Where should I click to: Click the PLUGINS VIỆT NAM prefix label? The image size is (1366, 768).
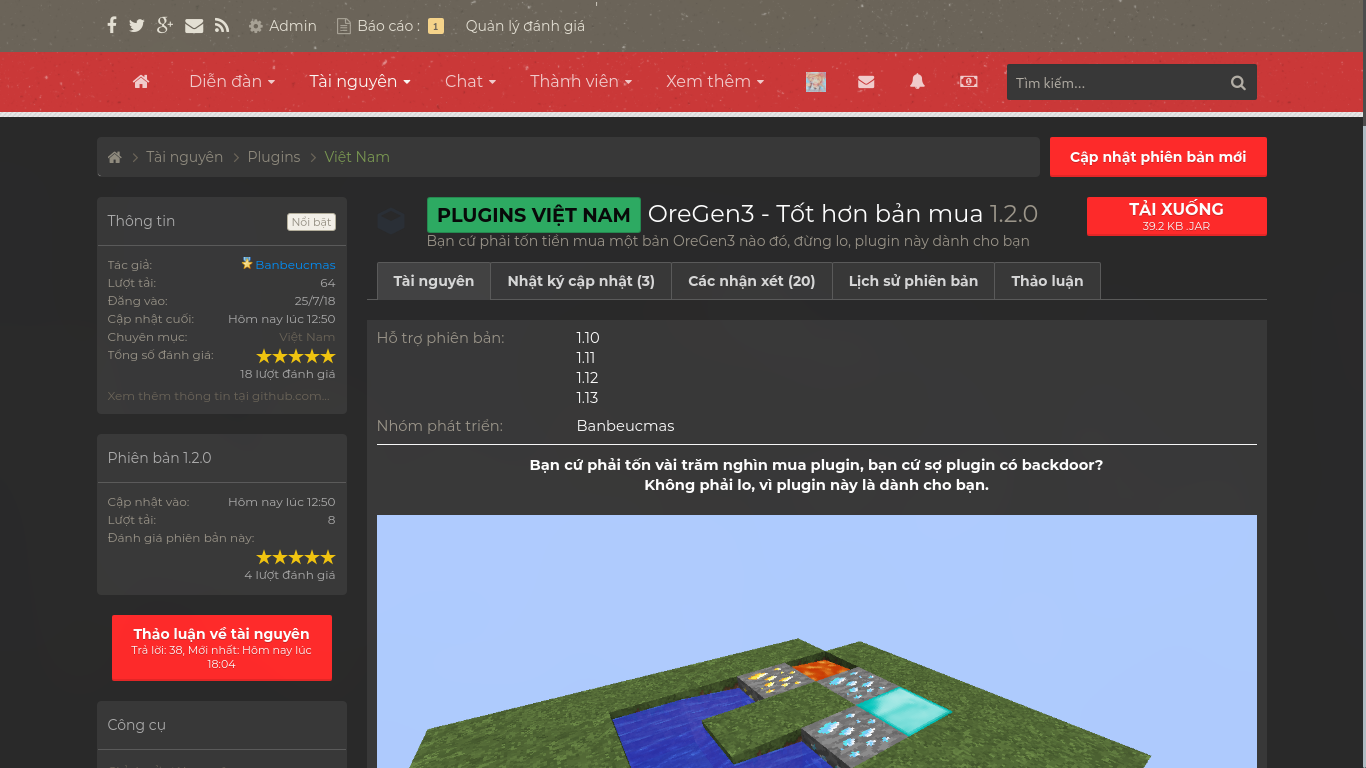click(x=534, y=215)
